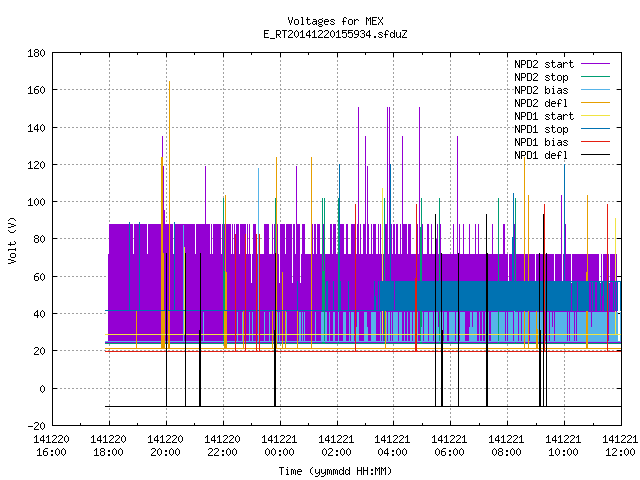This screenshot has height=480, width=640.
Task: Click the red NPD1 bias legend line
Action: pos(595,142)
